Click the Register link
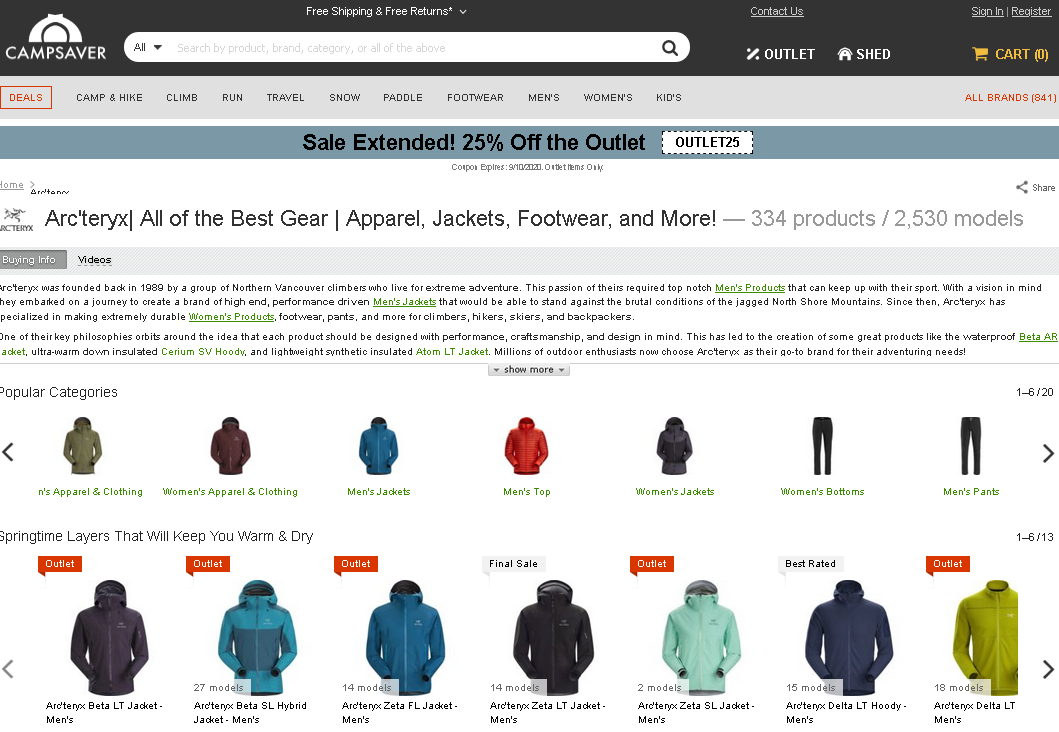This screenshot has width=1059, height=732. 1031,11
